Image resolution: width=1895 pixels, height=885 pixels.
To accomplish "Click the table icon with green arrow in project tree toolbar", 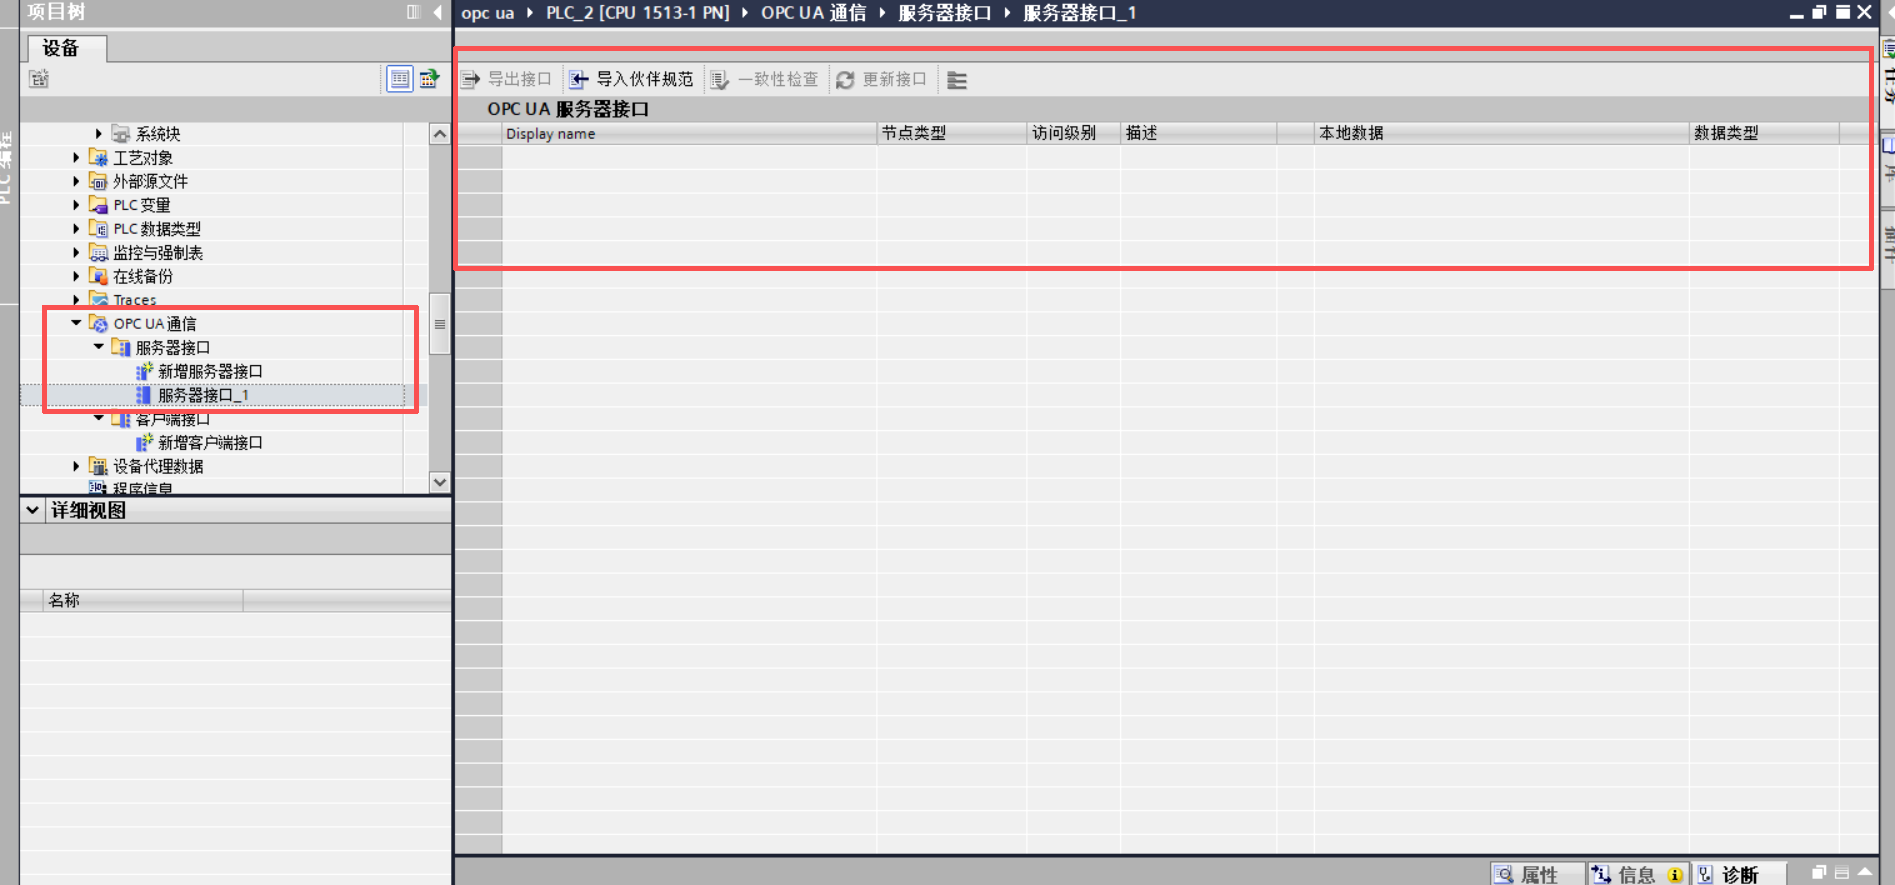I will 429,79.
